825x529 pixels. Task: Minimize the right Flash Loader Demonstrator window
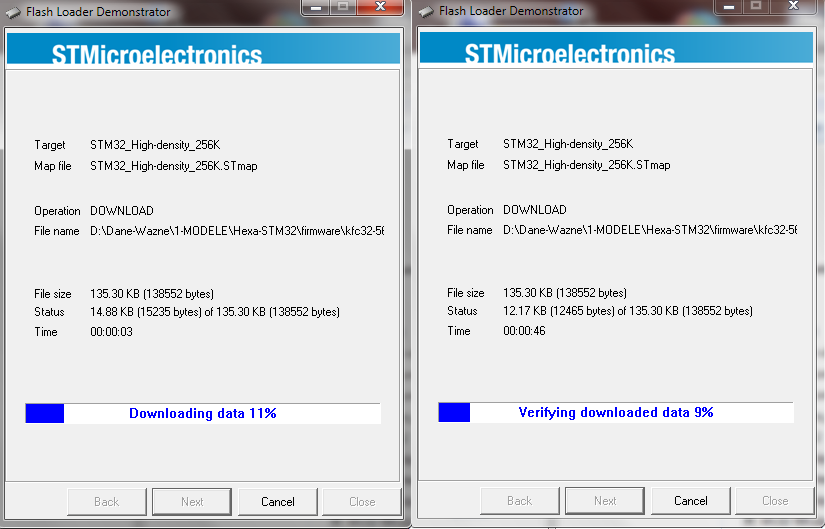(730, 6)
